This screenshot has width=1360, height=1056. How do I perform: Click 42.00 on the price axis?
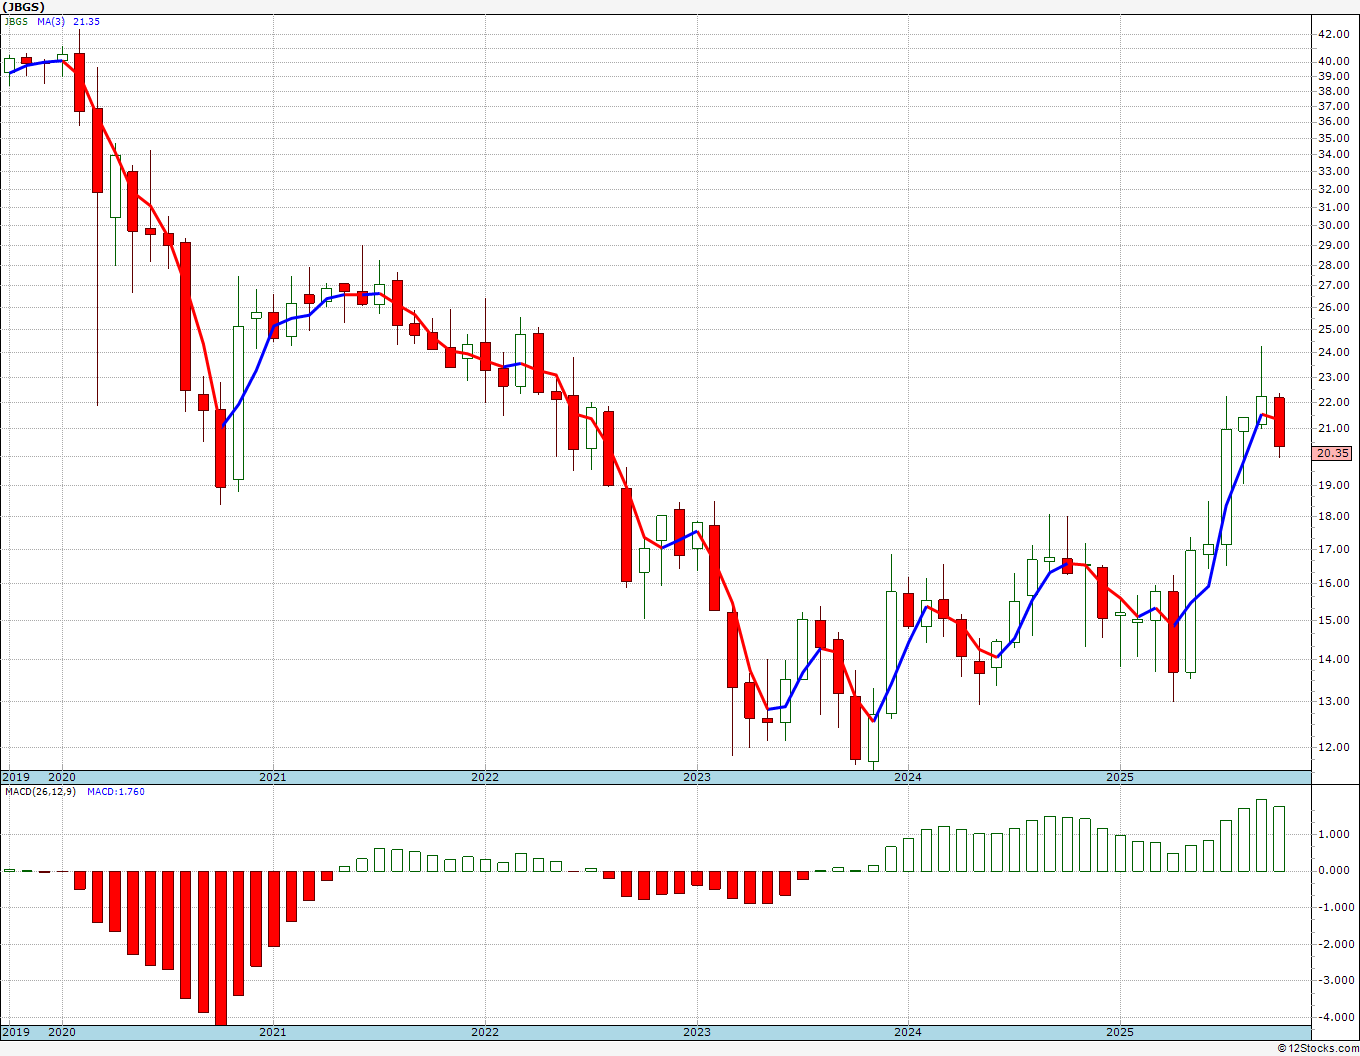(1334, 34)
